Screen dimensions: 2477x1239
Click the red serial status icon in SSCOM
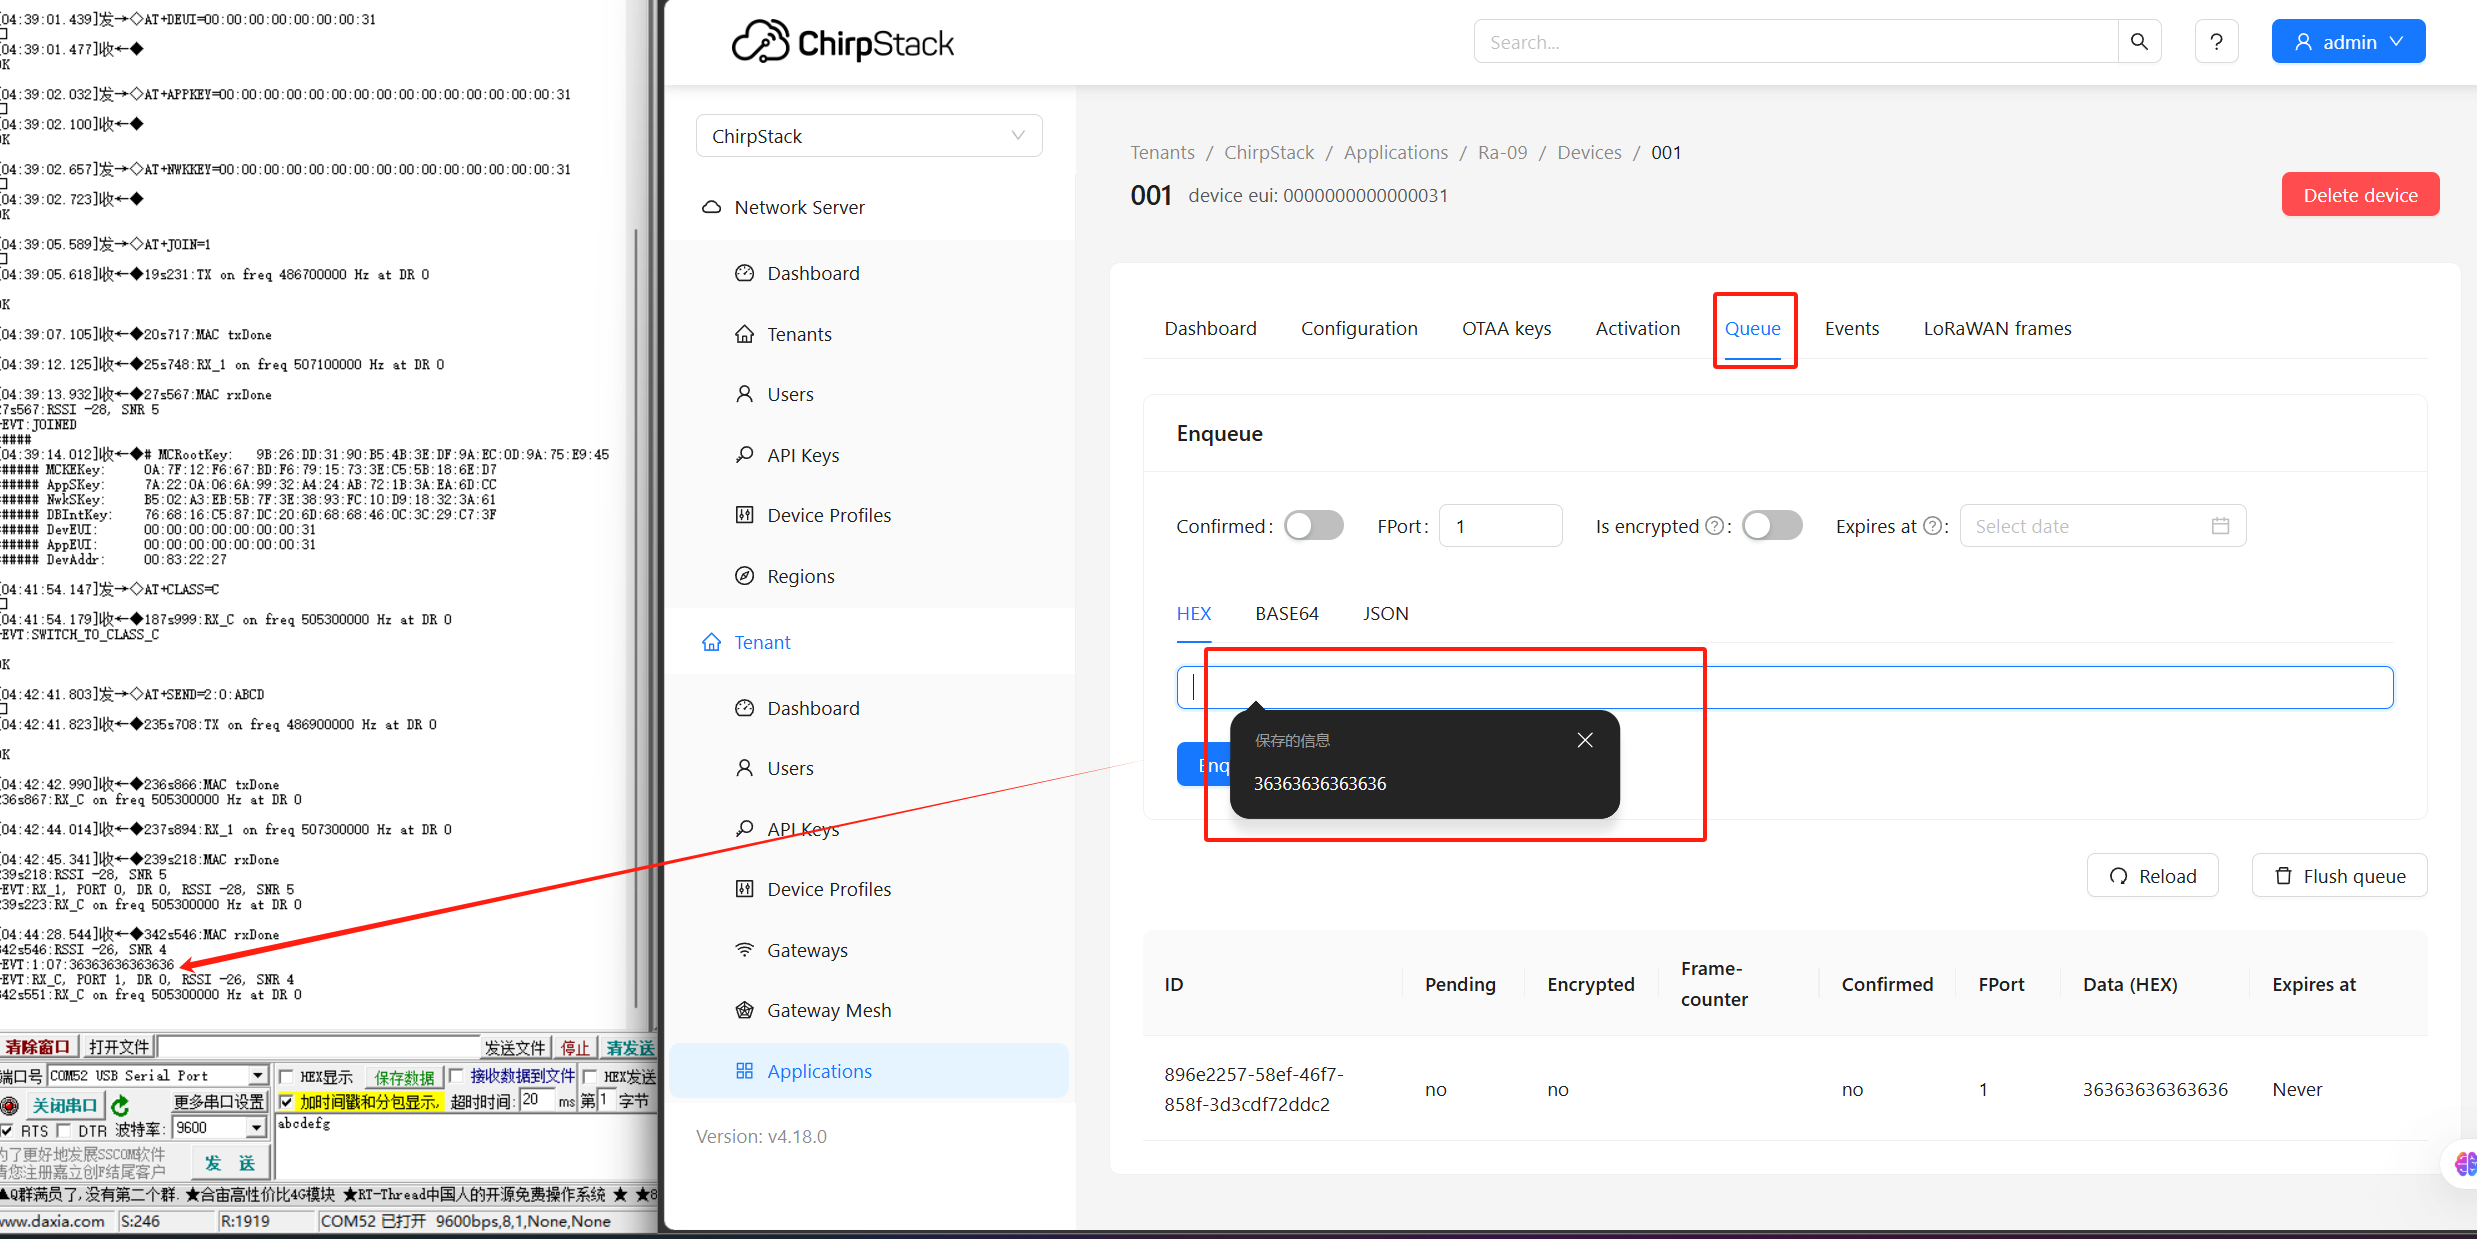[10, 1105]
